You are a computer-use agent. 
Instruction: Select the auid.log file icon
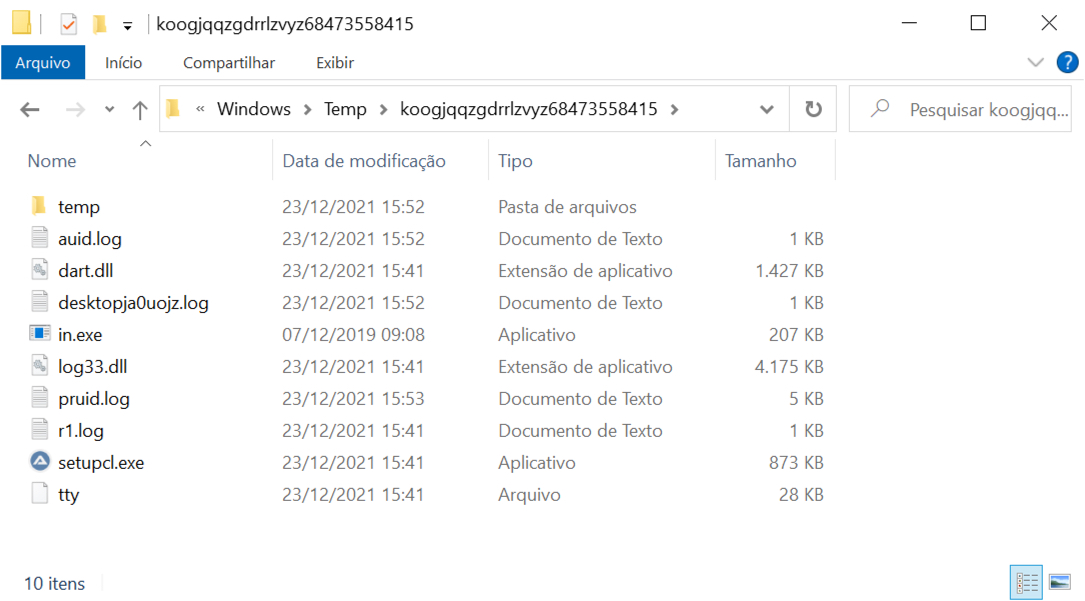[x=39, y=238]
